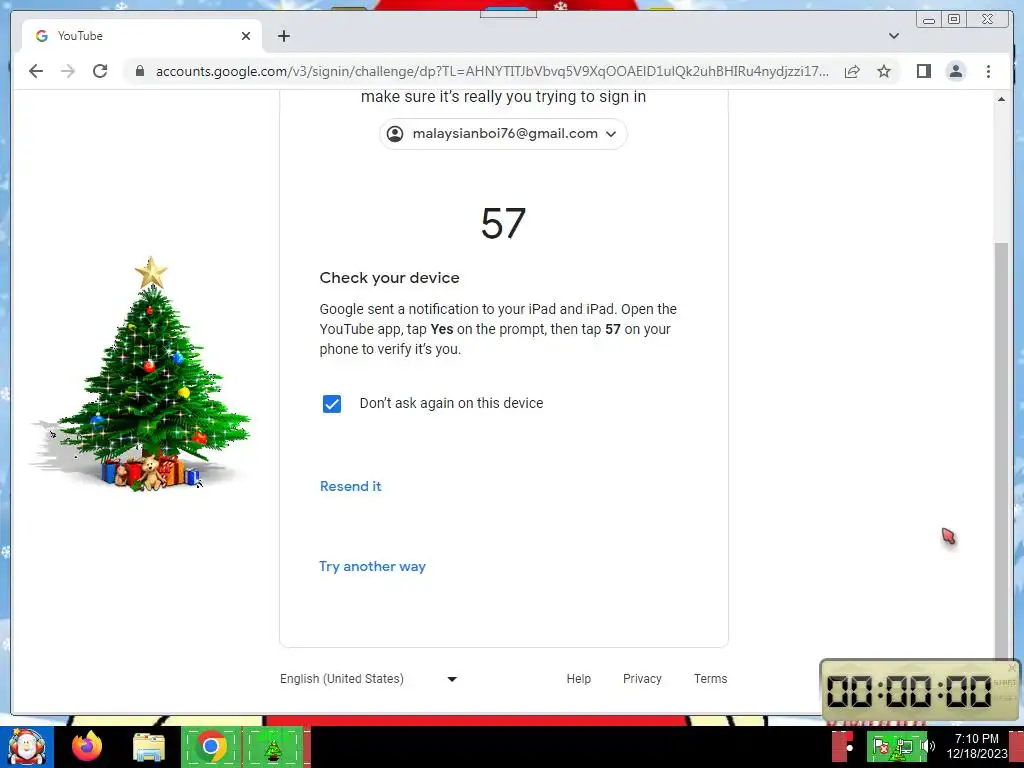This screenshot has width=1024, height=768.
Task: Open the Chrome profile menu
Action: [955, 71]
